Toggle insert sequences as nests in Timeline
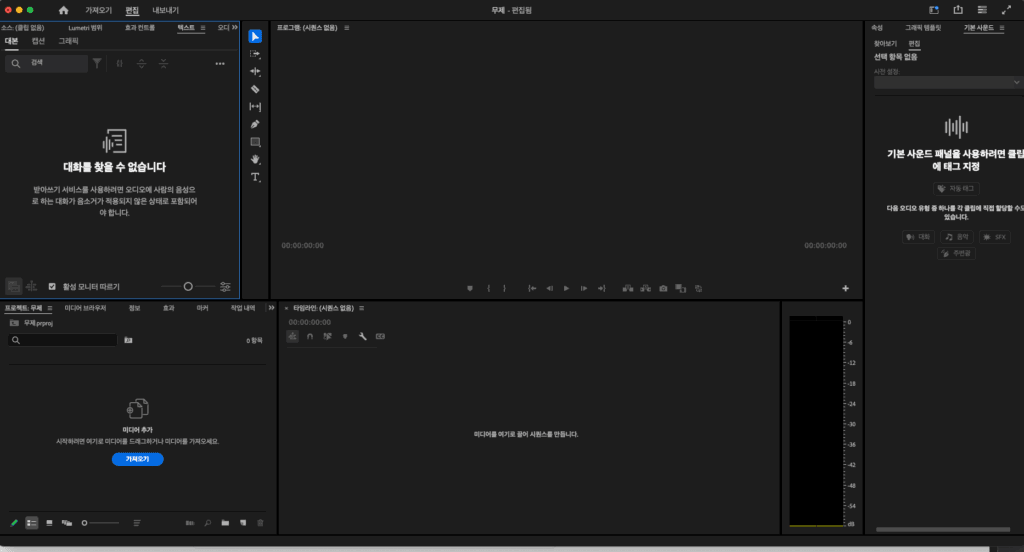The width and height of the screenshot is (1024, 552). click(x=292, y=336)
